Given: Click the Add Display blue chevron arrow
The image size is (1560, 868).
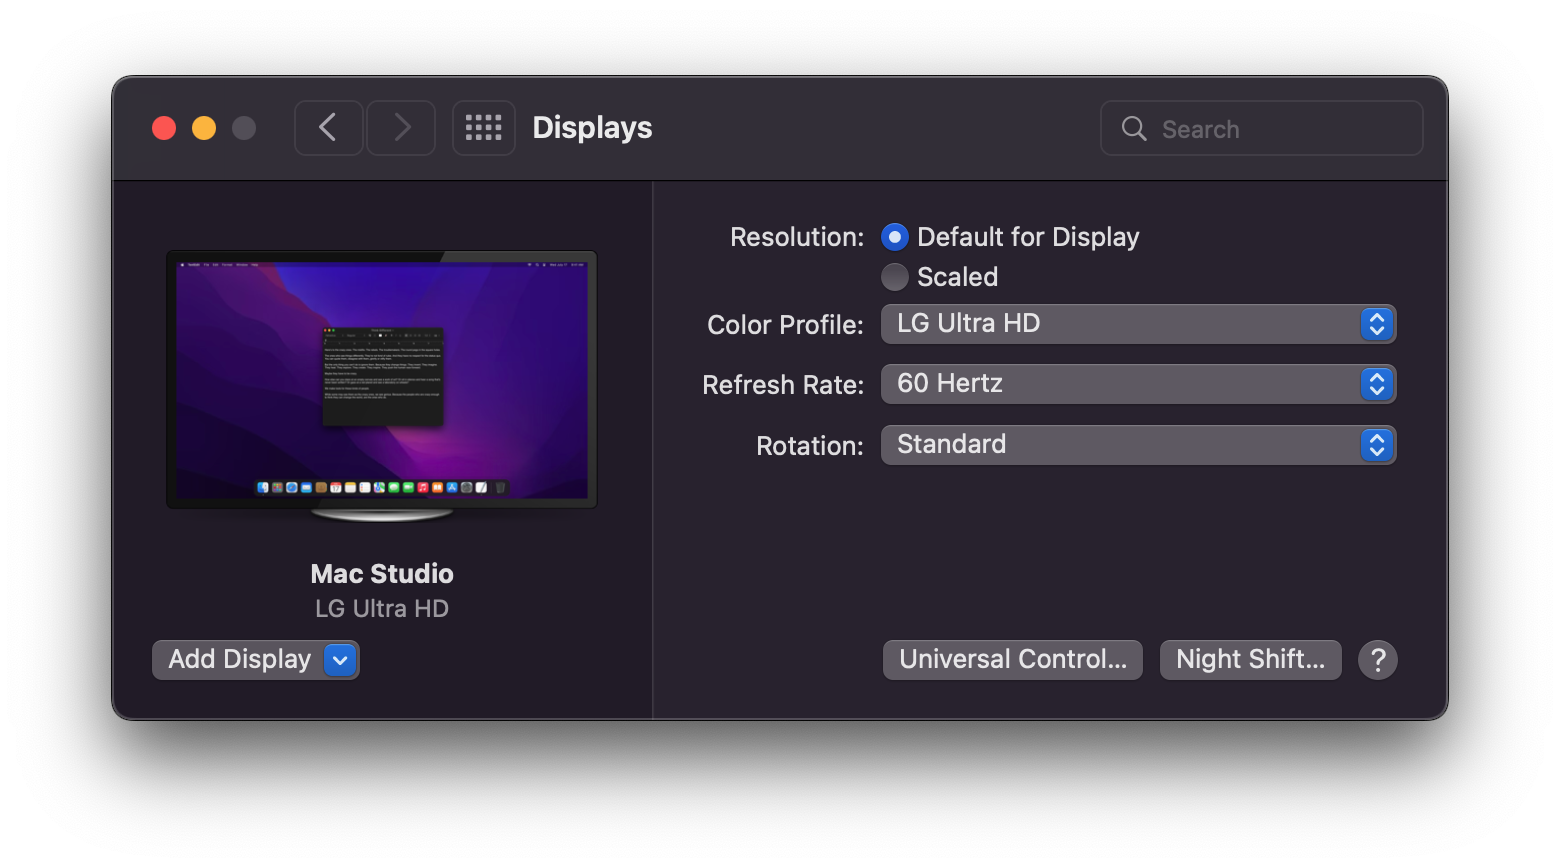Looking at the screenshot, I should [x=340, y=660].
